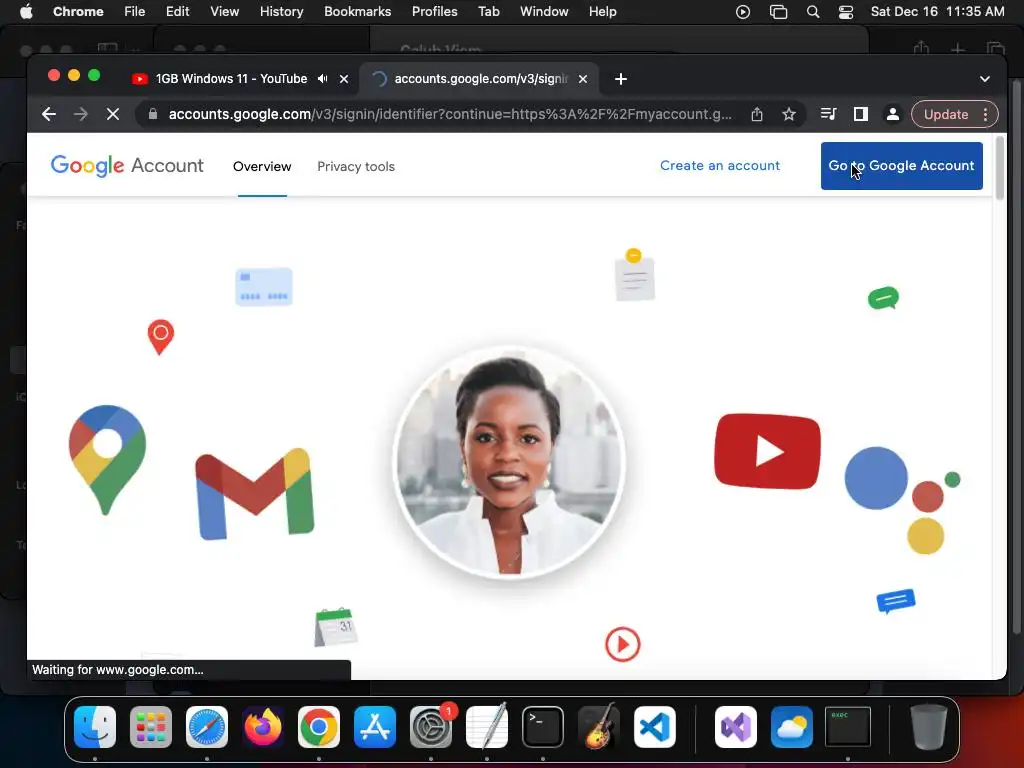Close the 1GB Windows 11 YouTube tab
Viewport: 1024px width, 768px height.
(x=344, y=79)
